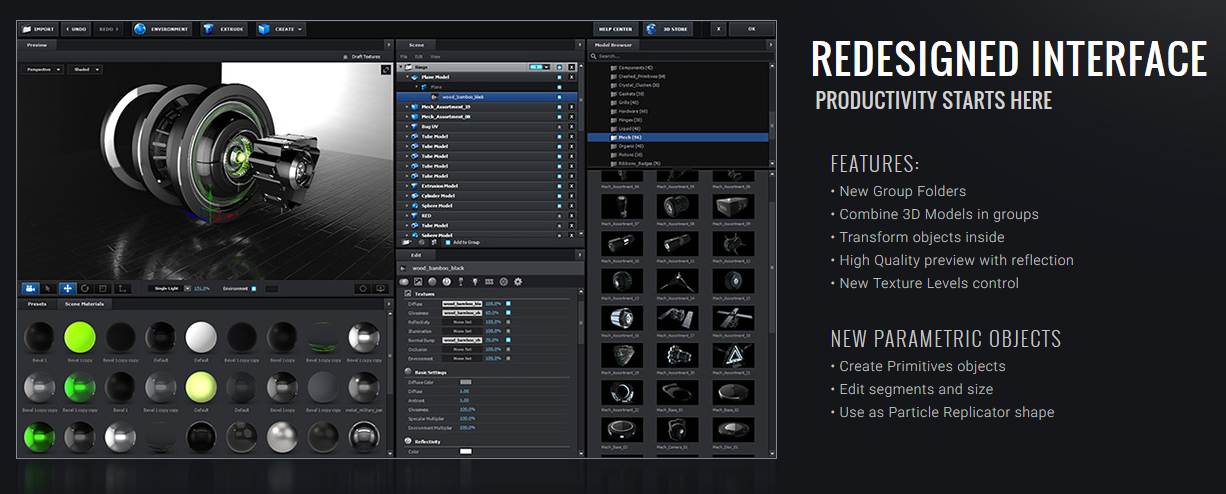Viewport: 1226px width, 494px height.
Task: Open the Edit menu in Scene panel
Action: click(419, 56)
